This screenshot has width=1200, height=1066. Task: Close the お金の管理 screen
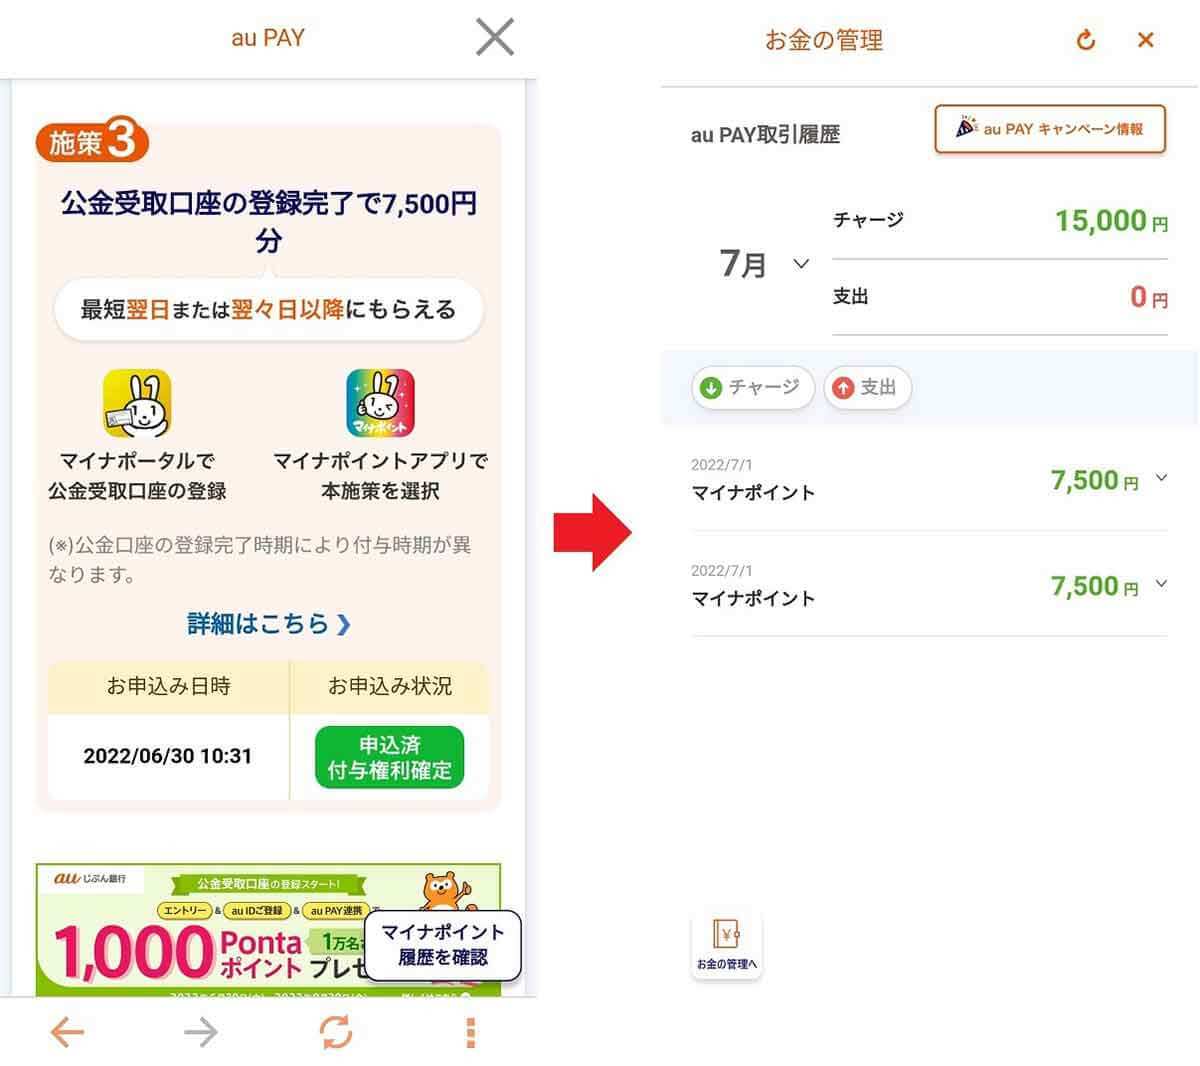point(1146,40)
